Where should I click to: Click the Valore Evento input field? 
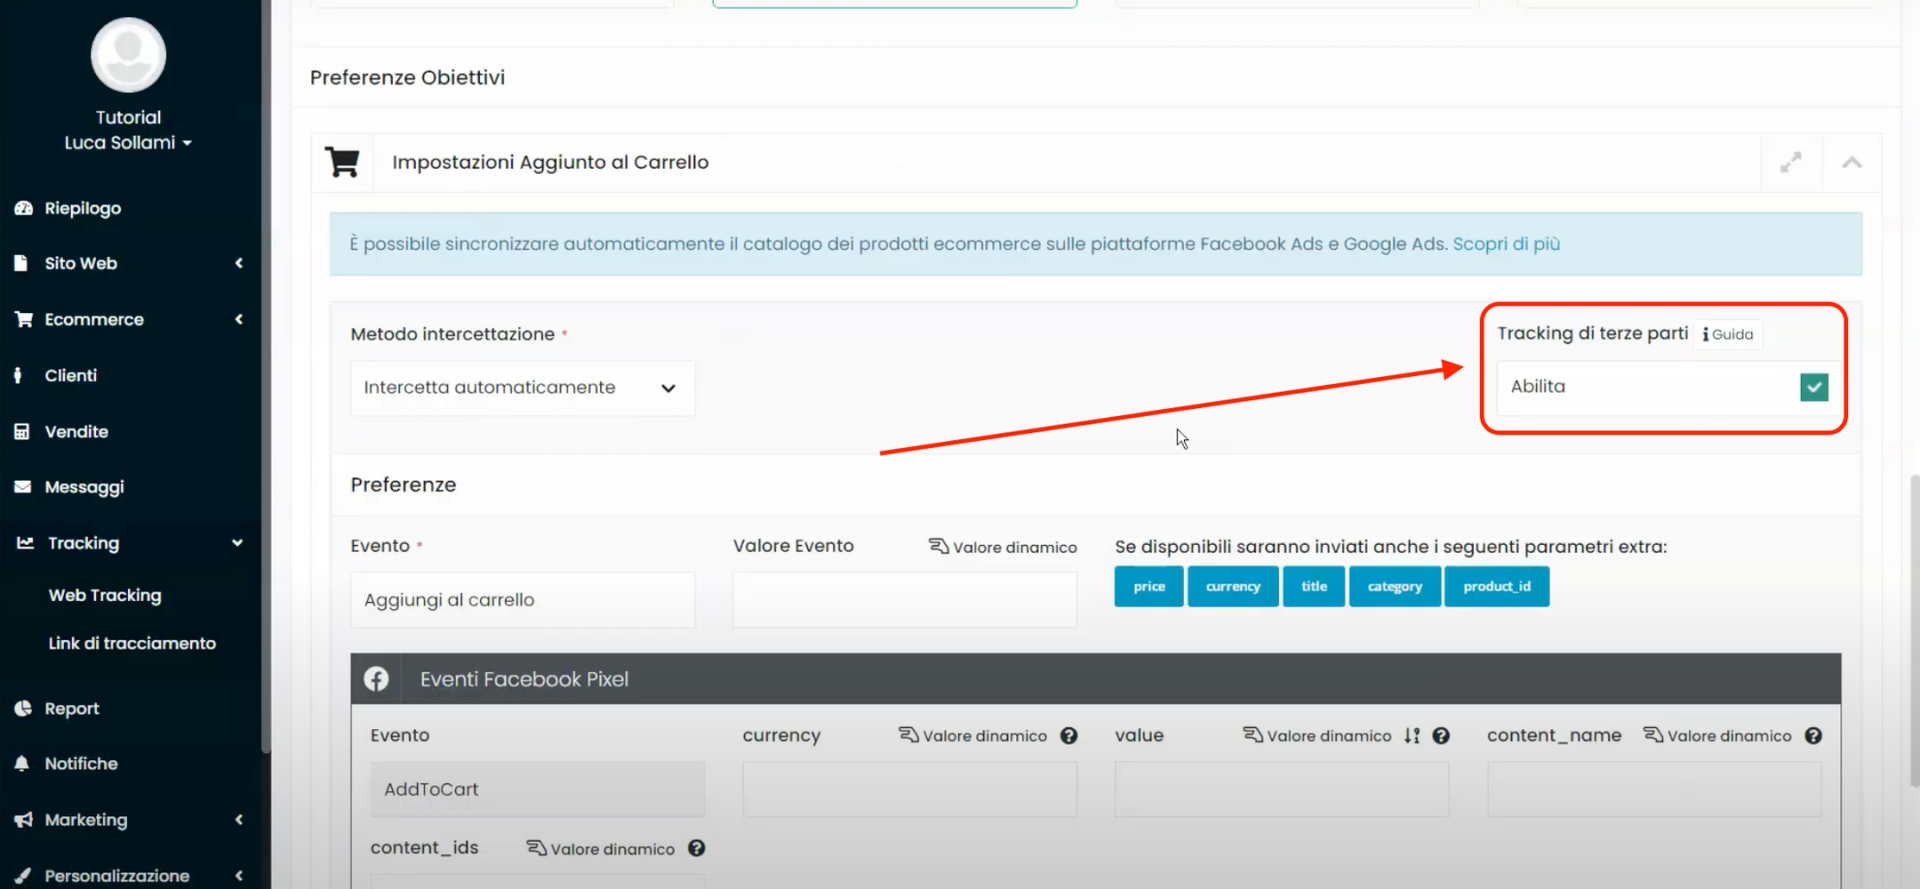tap(905, 600)
